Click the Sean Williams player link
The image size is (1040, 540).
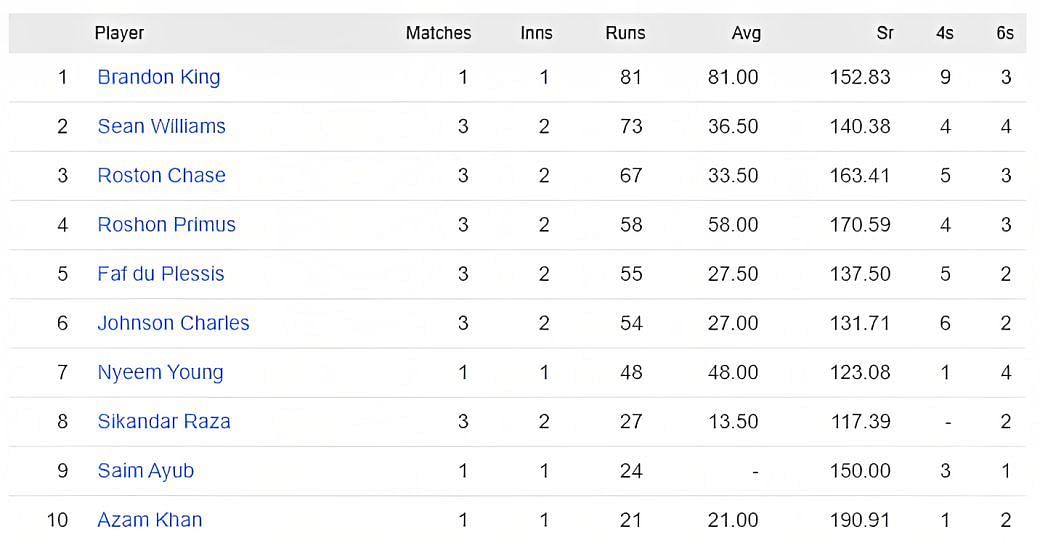(161, 126)
